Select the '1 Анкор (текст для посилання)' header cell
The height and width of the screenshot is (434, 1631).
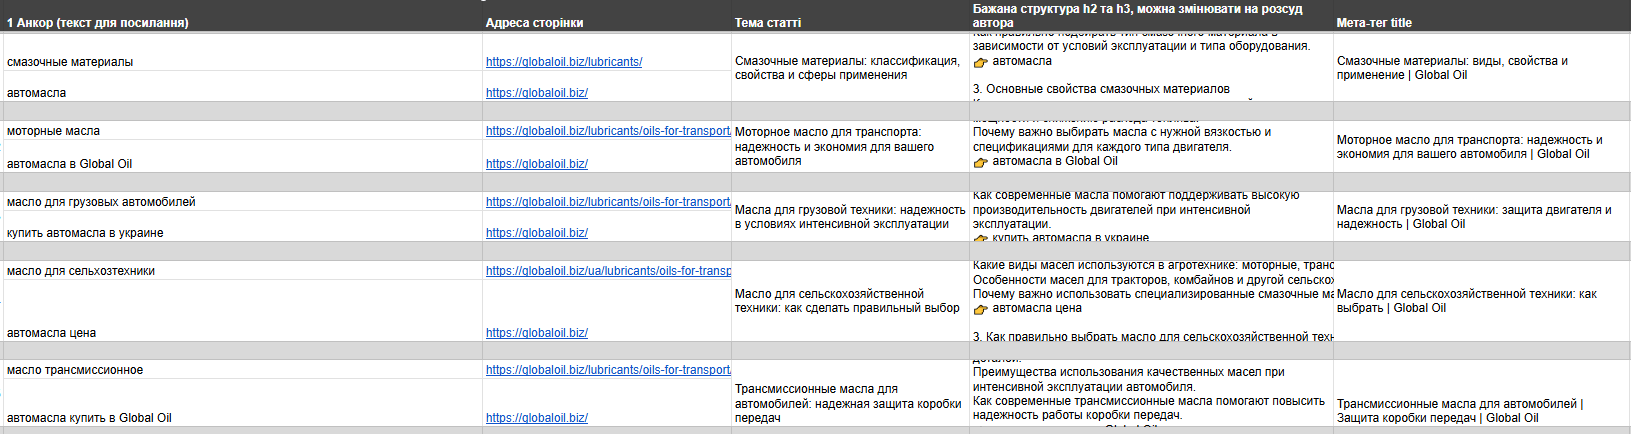click(243, 16)
